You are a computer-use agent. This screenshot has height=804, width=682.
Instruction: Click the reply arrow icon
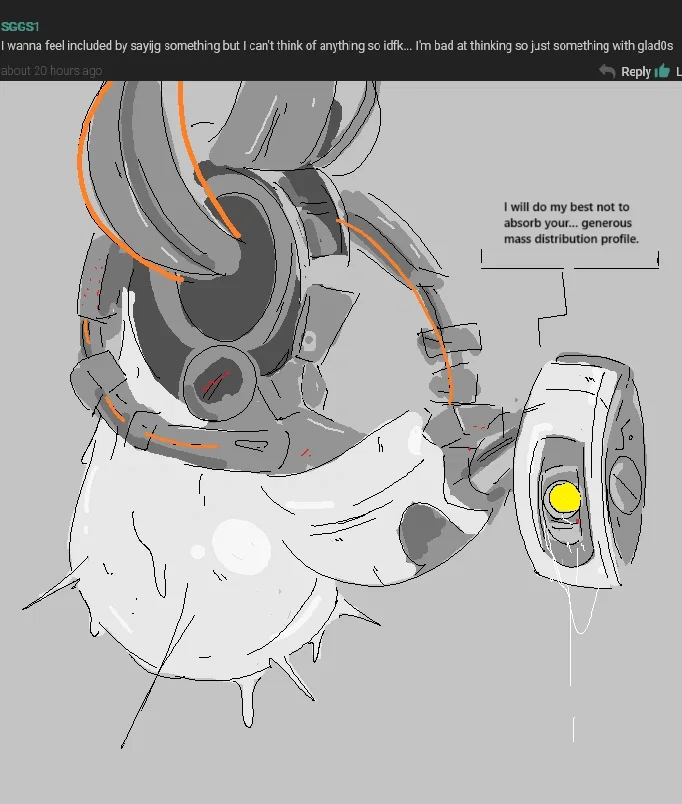pyautogui.click(x=607, y=71)
